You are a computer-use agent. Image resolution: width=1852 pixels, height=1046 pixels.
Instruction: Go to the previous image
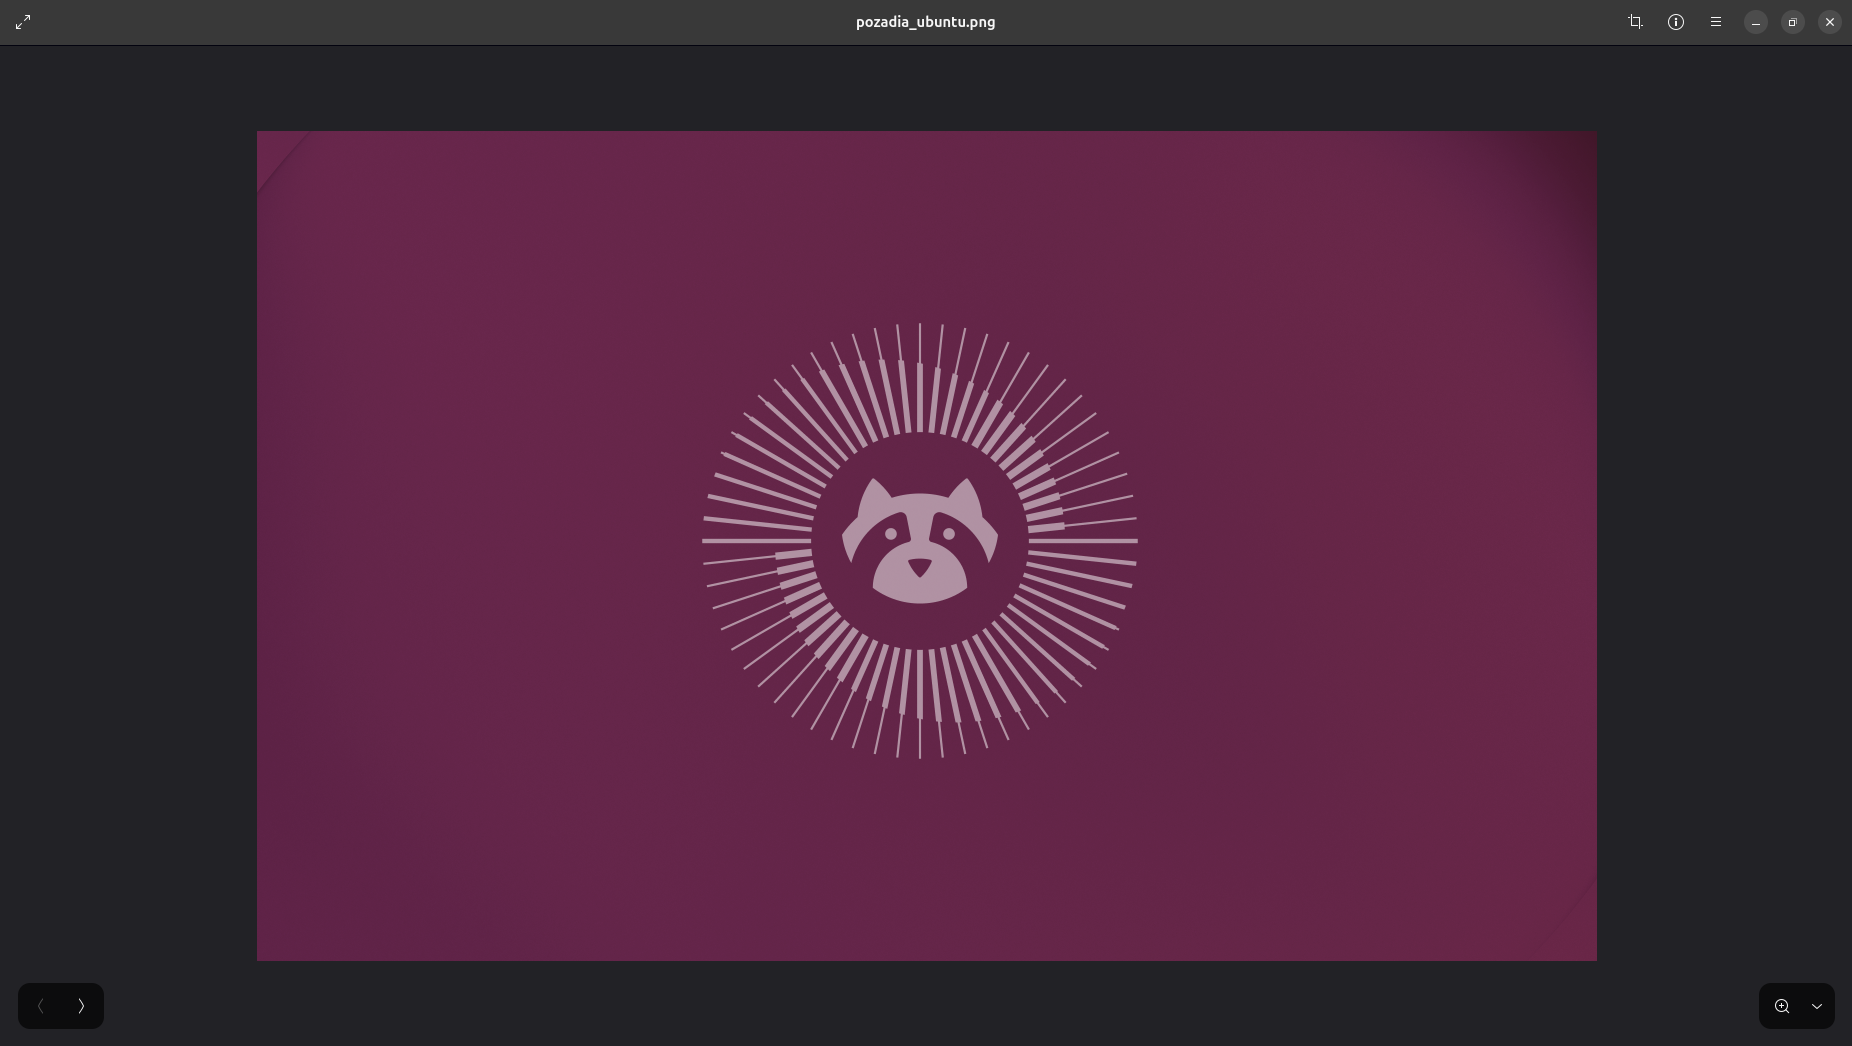click(41, 1006)
